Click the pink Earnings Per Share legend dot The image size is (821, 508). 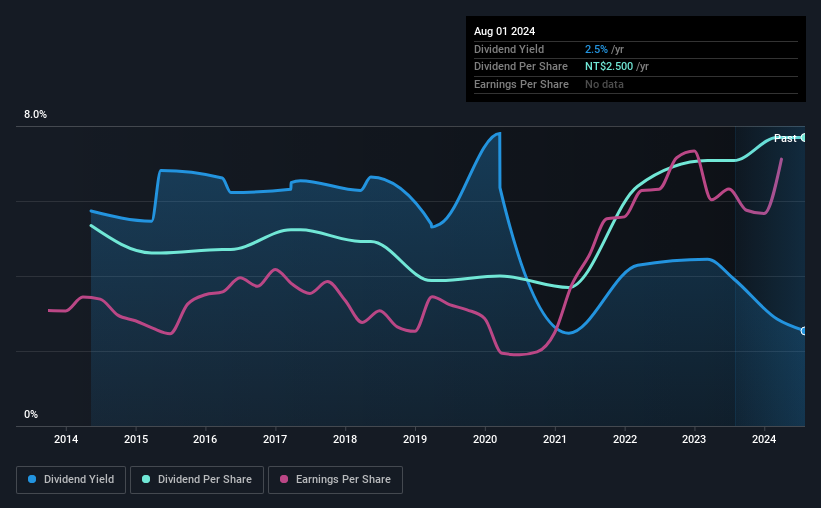[x=284, y=479]
